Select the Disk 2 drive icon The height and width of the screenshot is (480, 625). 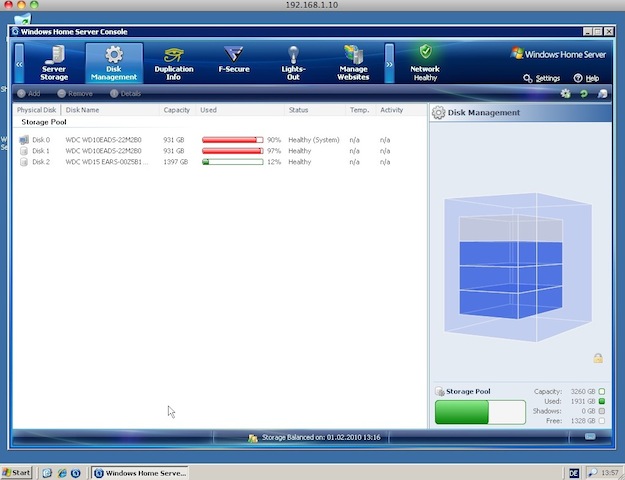click(24, 162)
